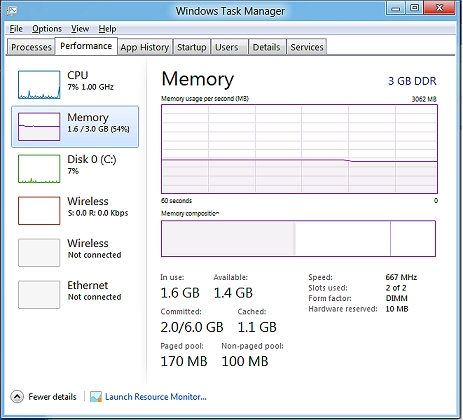This screenshot has height=420, width=463.
Task: Click the Cached 1.1 GB value
Action: pyautogui.click(x=257, y=327)
